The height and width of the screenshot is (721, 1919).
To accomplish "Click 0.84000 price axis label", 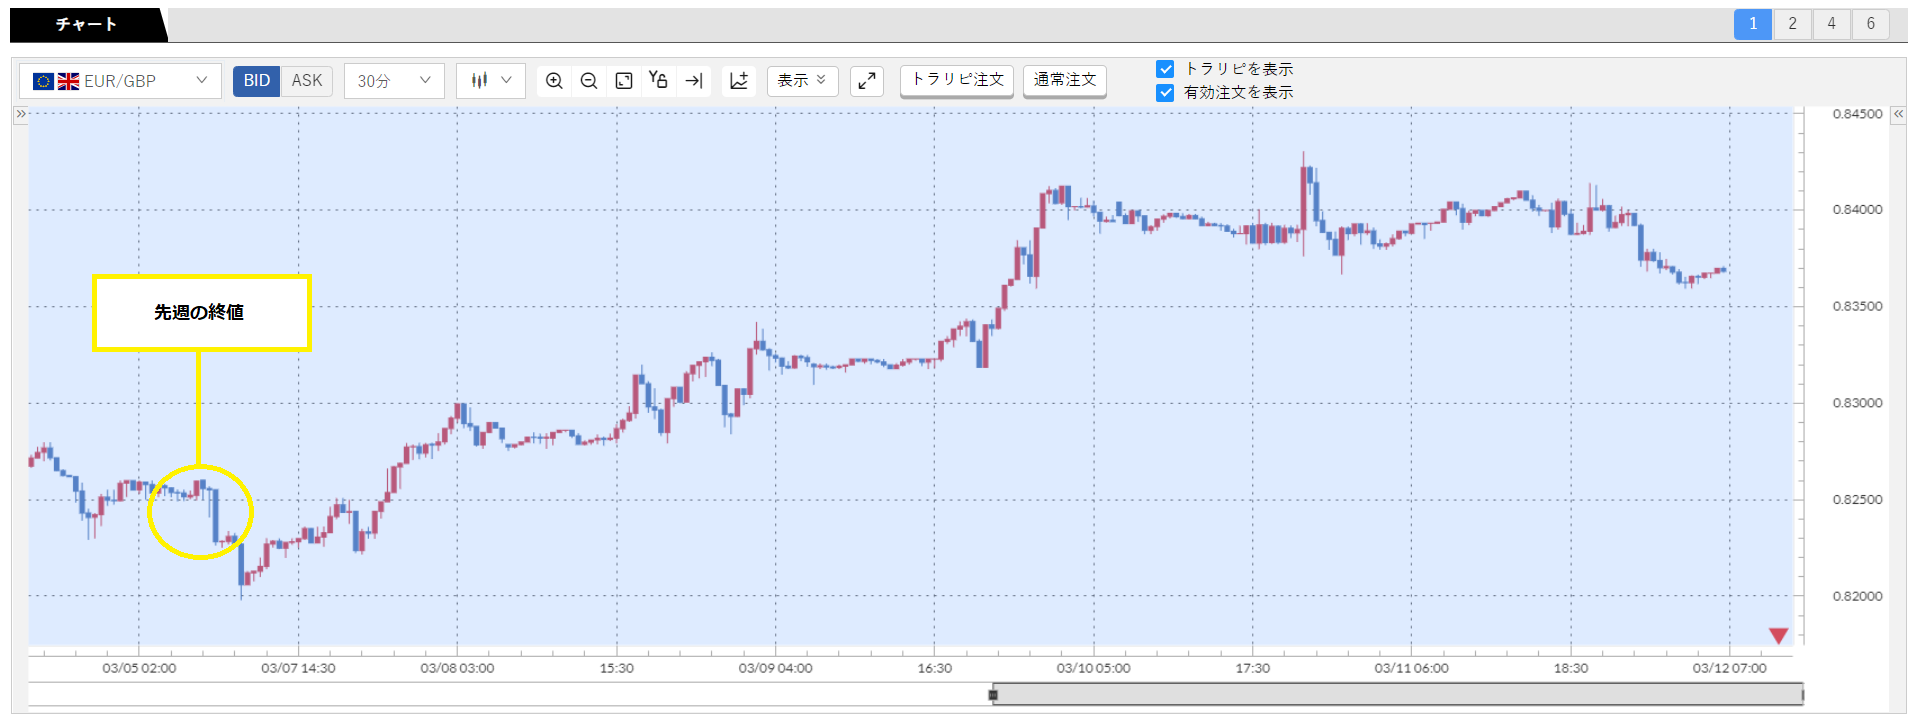I will tap(1857, 210).
